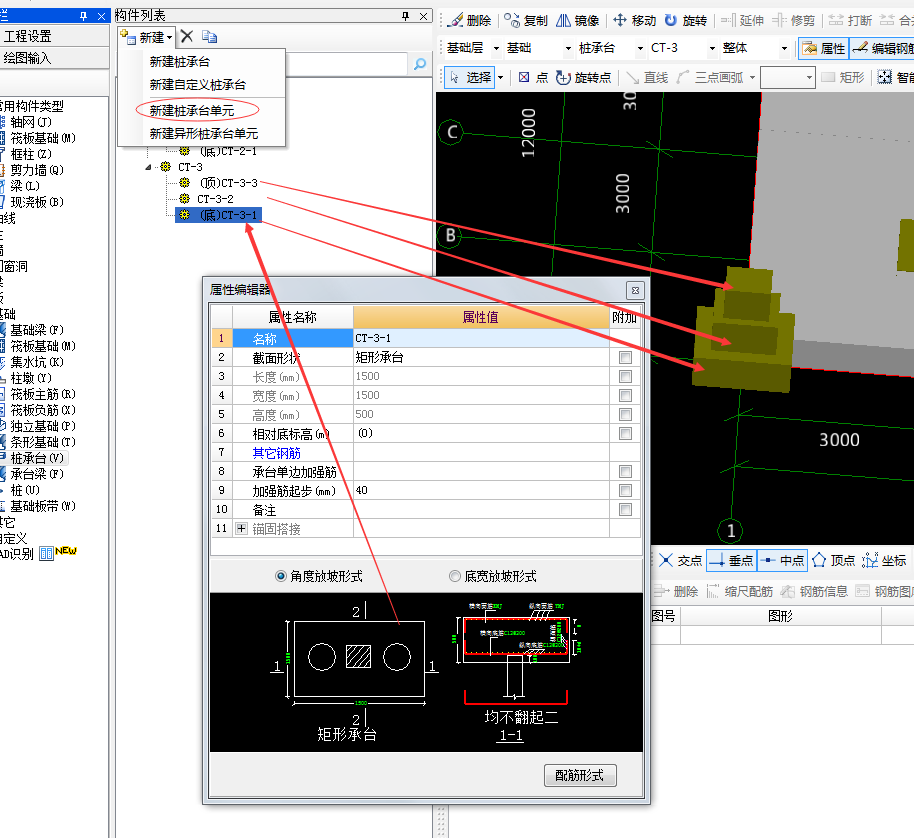The width and height of the screenshot is (914, 838).
Task: Open the CT-3 component dropdown
Action: point(712,48)
